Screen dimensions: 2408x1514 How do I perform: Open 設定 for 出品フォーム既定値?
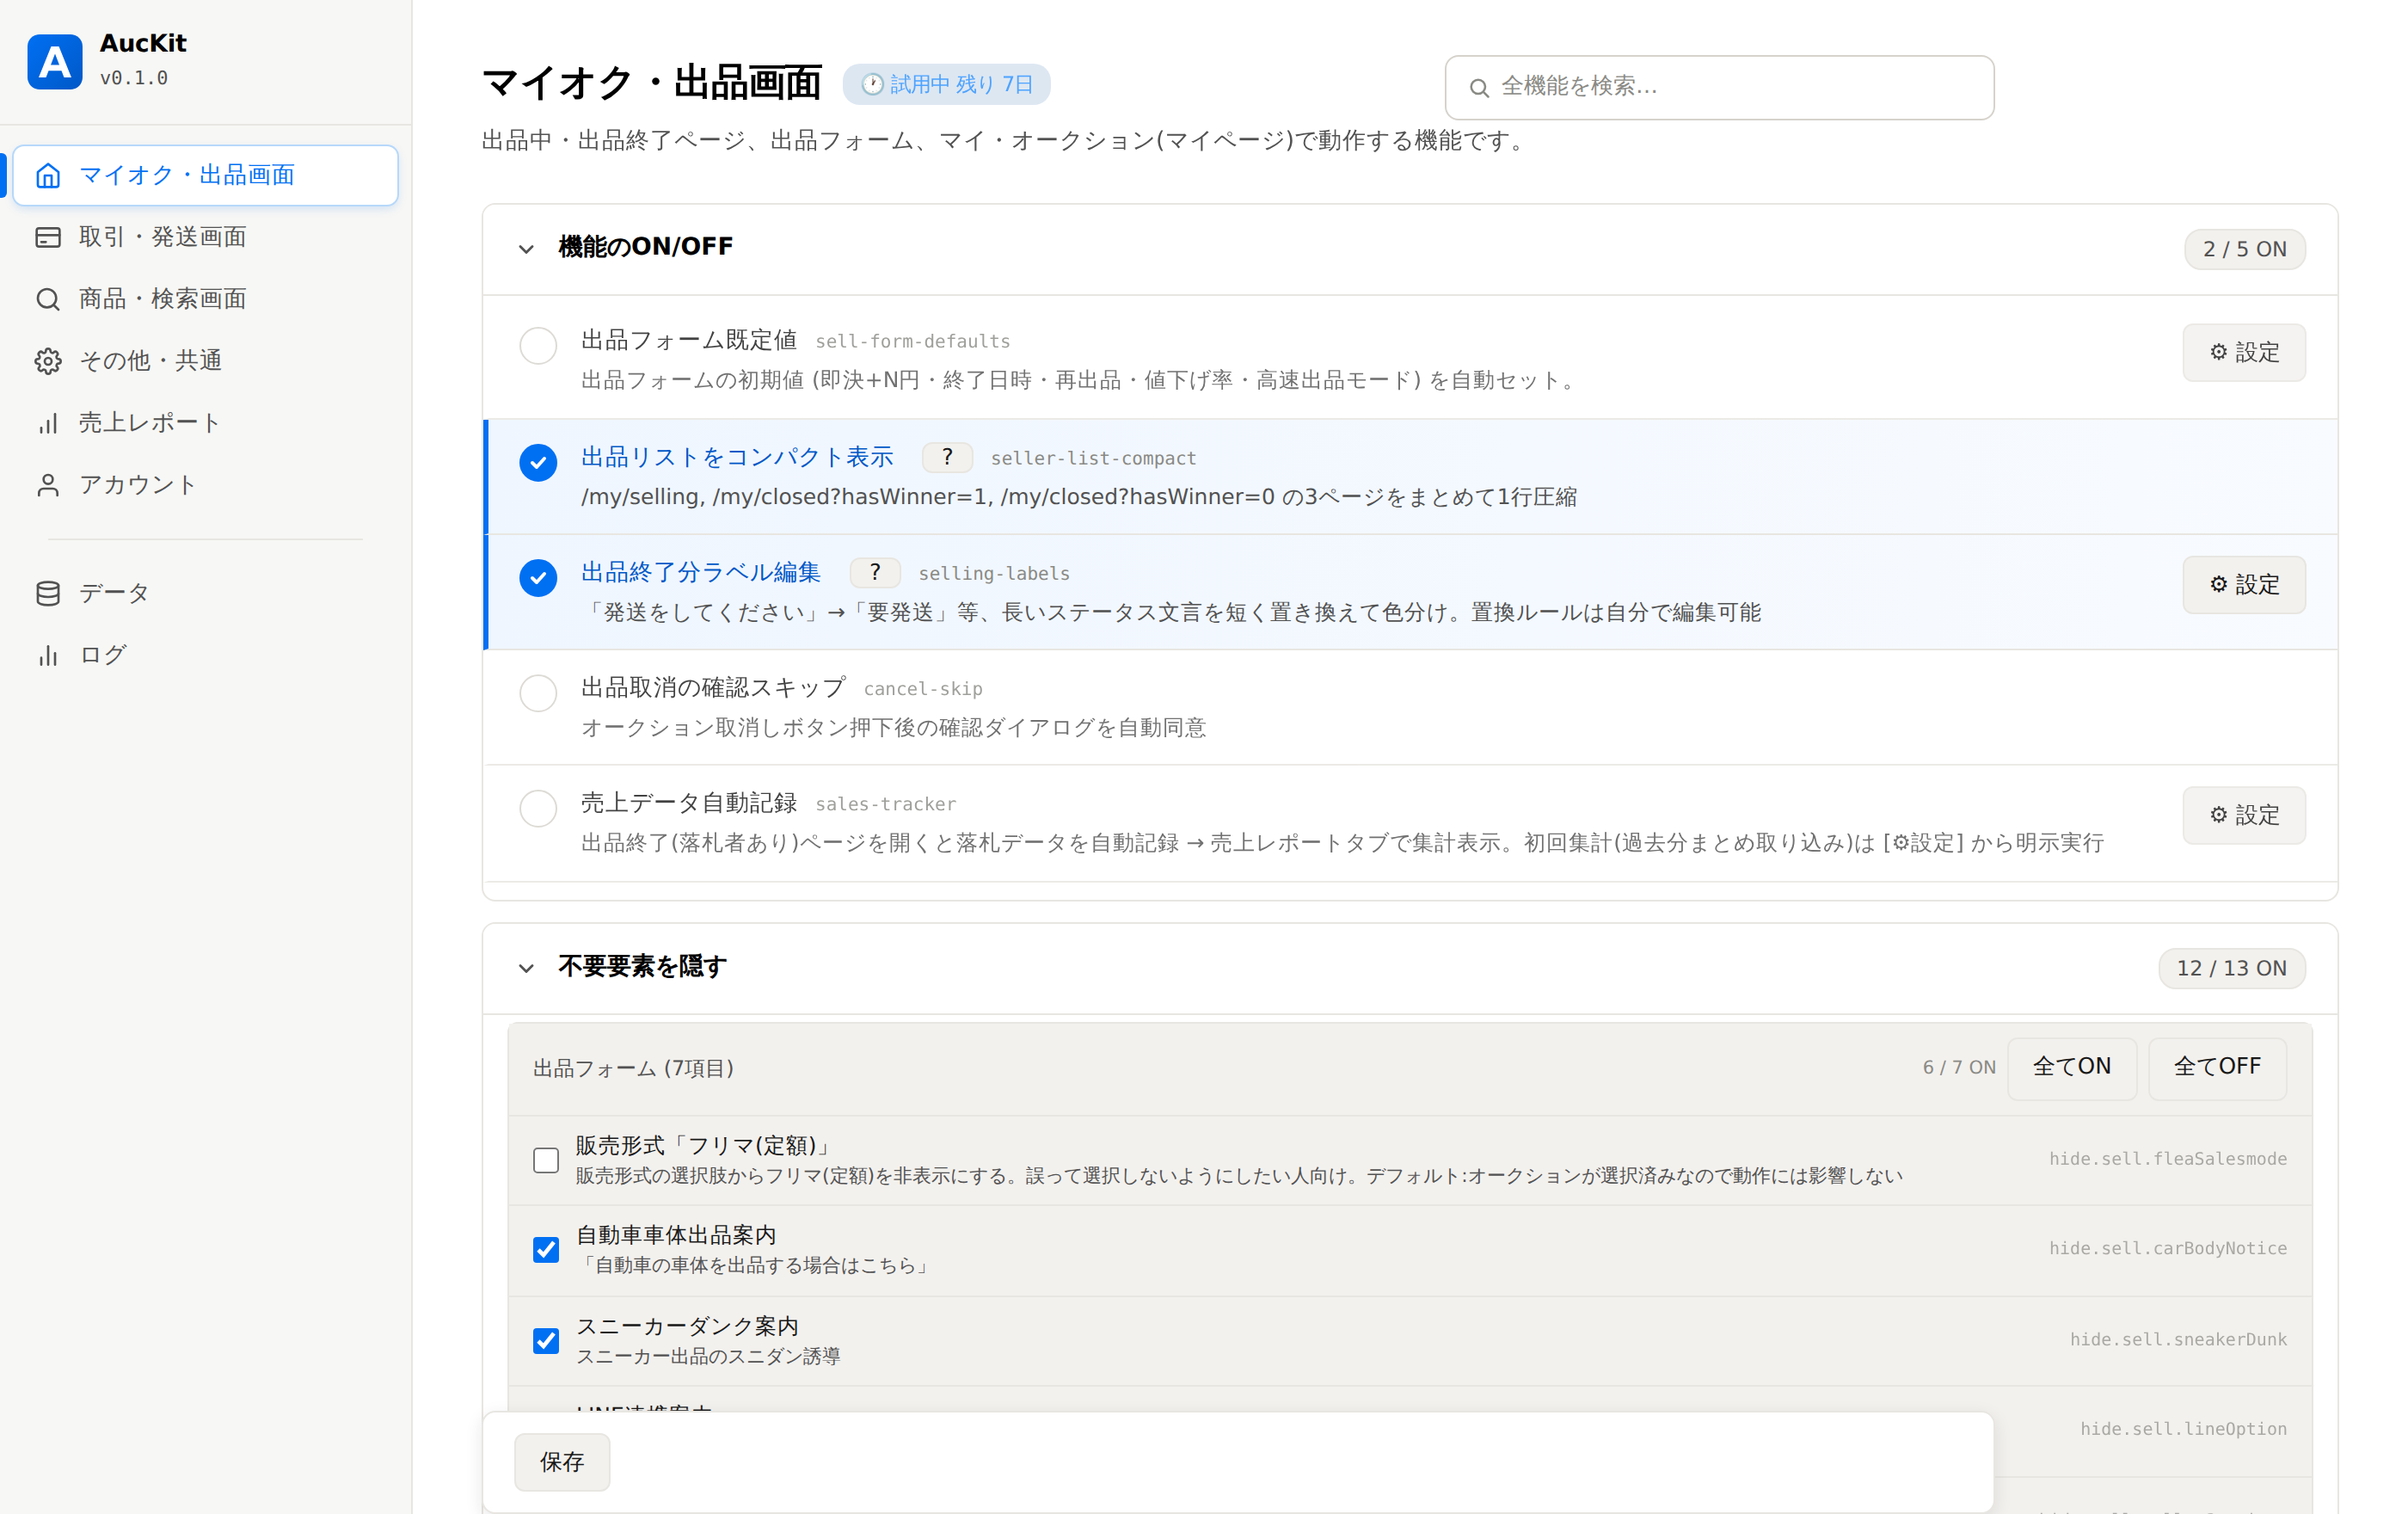pos(2244,352)
